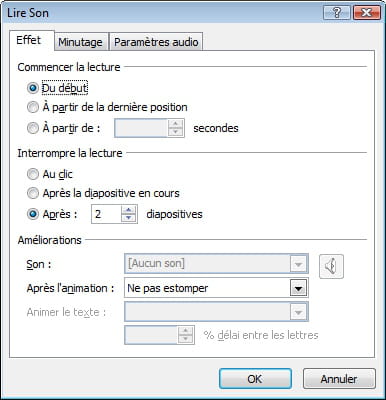The image size is (386, 400).
Task: Confirm with the OK button
Action: [x=255, y=379]
